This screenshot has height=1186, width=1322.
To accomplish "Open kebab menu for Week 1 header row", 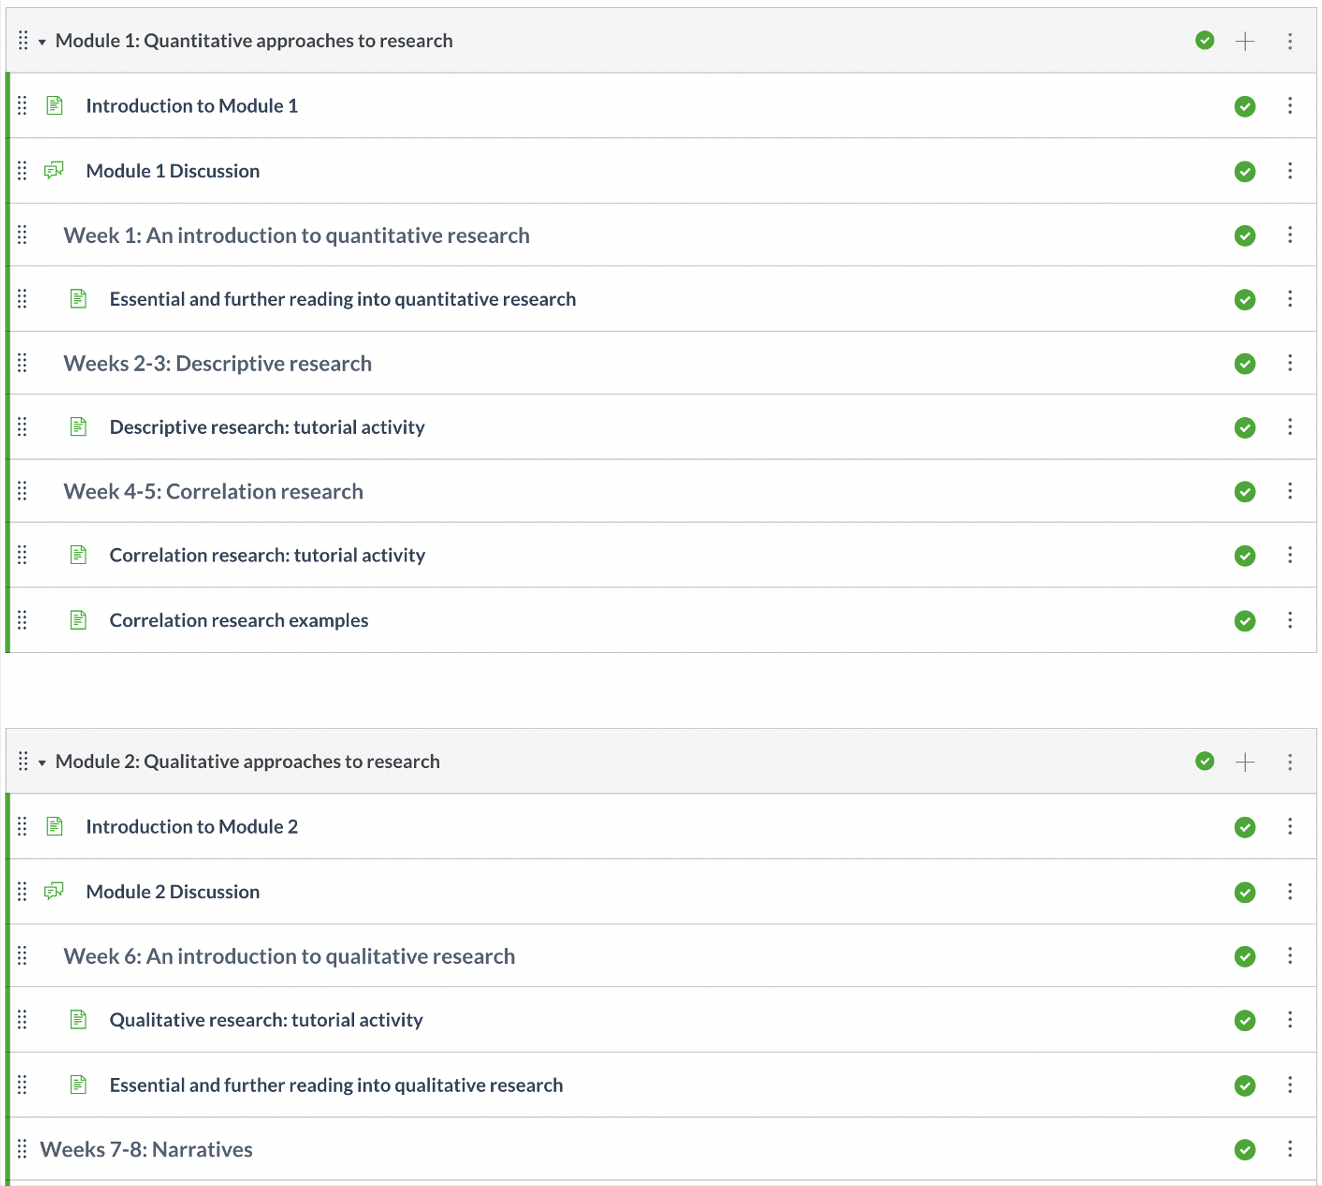I will pyautogui.click(x=1290, y=235).
